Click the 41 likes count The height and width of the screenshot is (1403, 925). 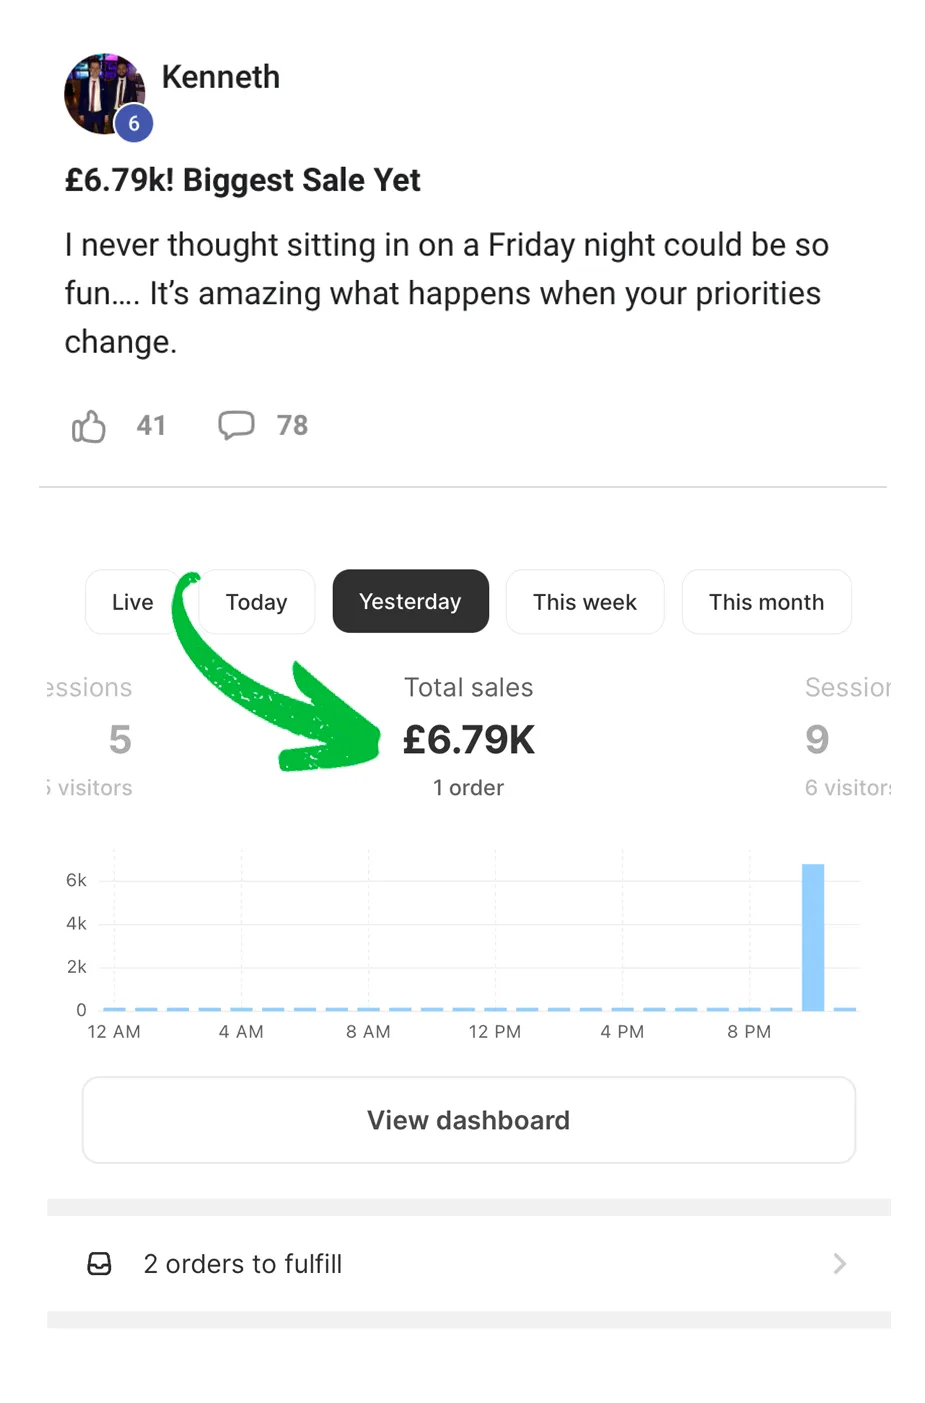click(x=151, y=426)
